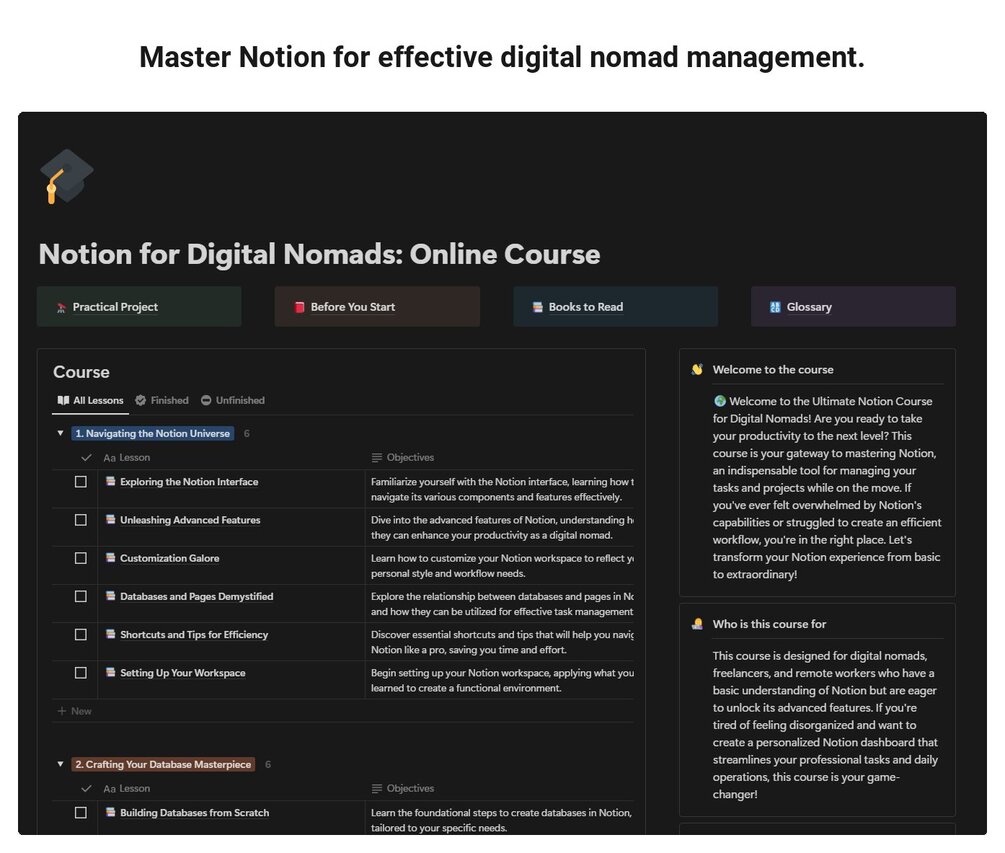Open the Practical Project page
Viewport: 1005px width, 853px height.
click(139, 307)
